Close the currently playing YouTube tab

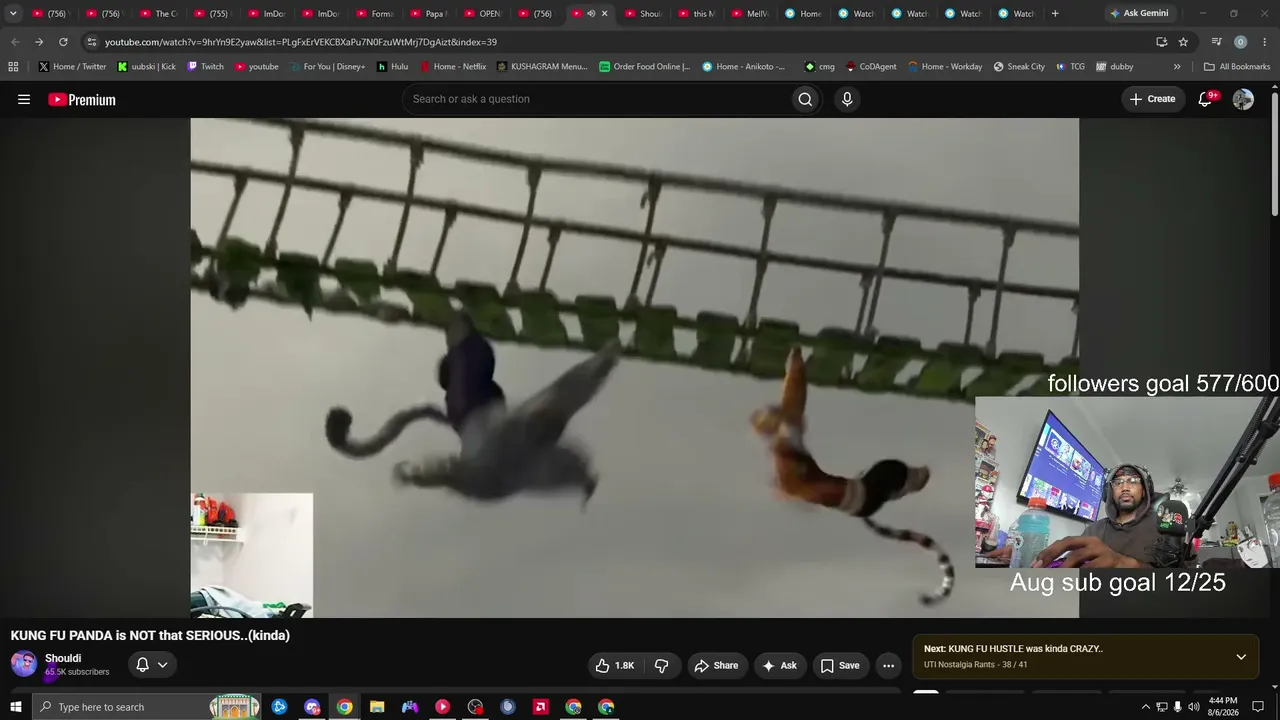(604, 14)
